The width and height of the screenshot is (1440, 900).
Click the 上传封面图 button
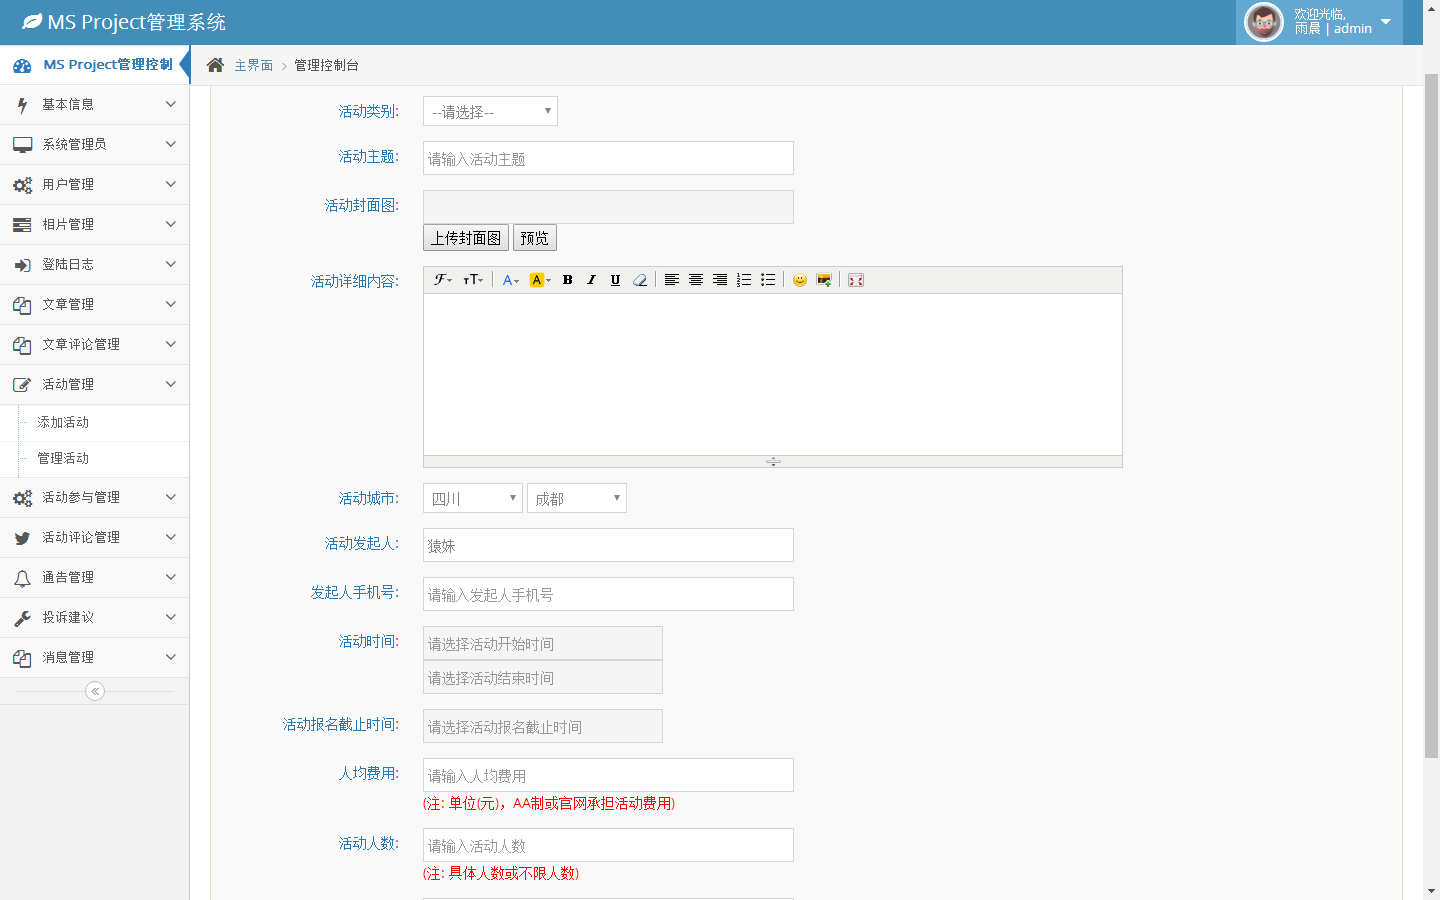coord(466,238)
